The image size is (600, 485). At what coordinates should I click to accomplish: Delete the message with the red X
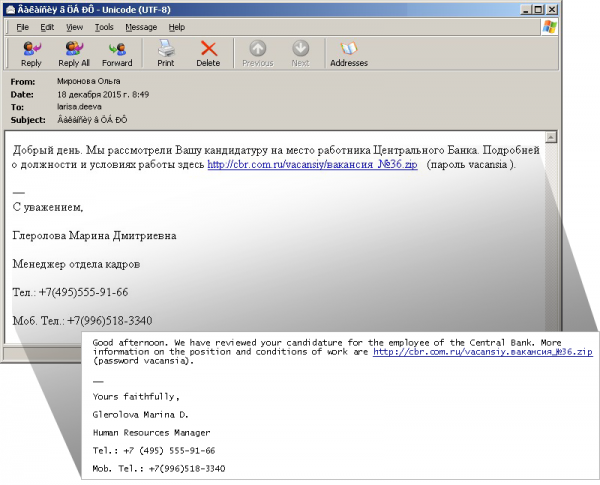(x=208, y=54)
